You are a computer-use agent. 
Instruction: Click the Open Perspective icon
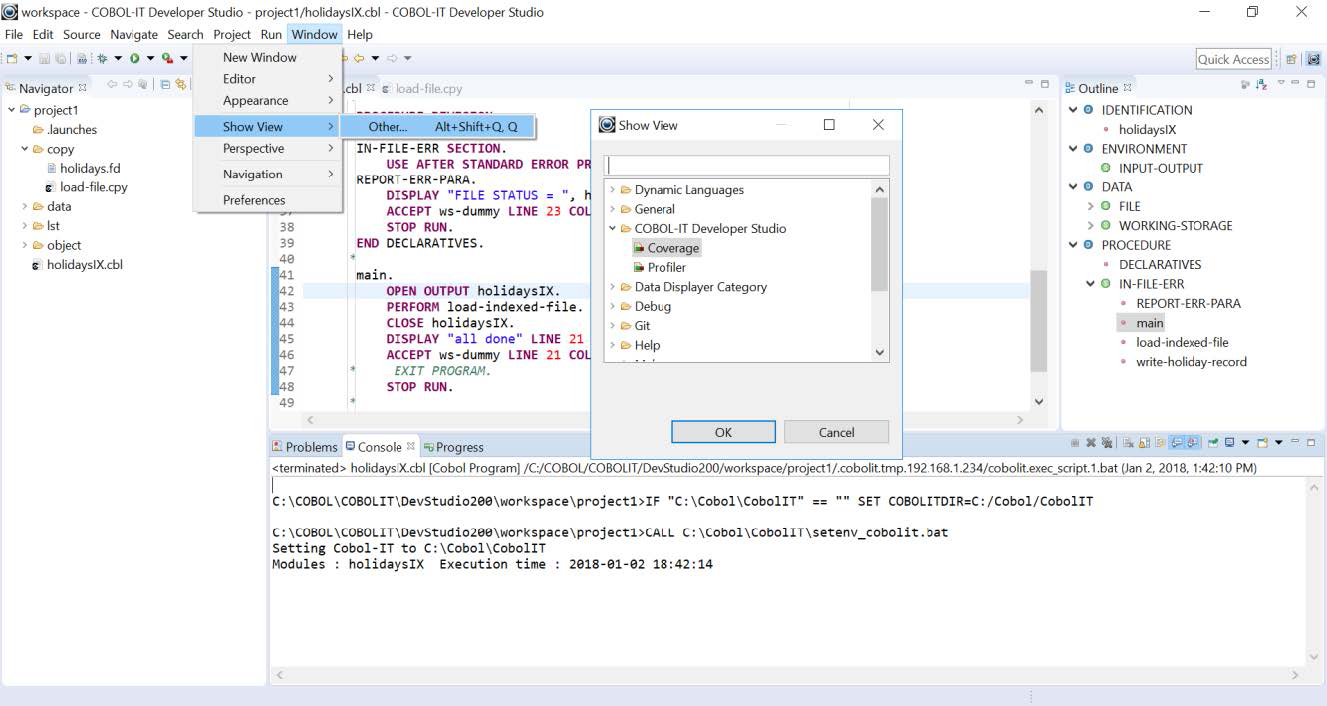(1291, 60)
